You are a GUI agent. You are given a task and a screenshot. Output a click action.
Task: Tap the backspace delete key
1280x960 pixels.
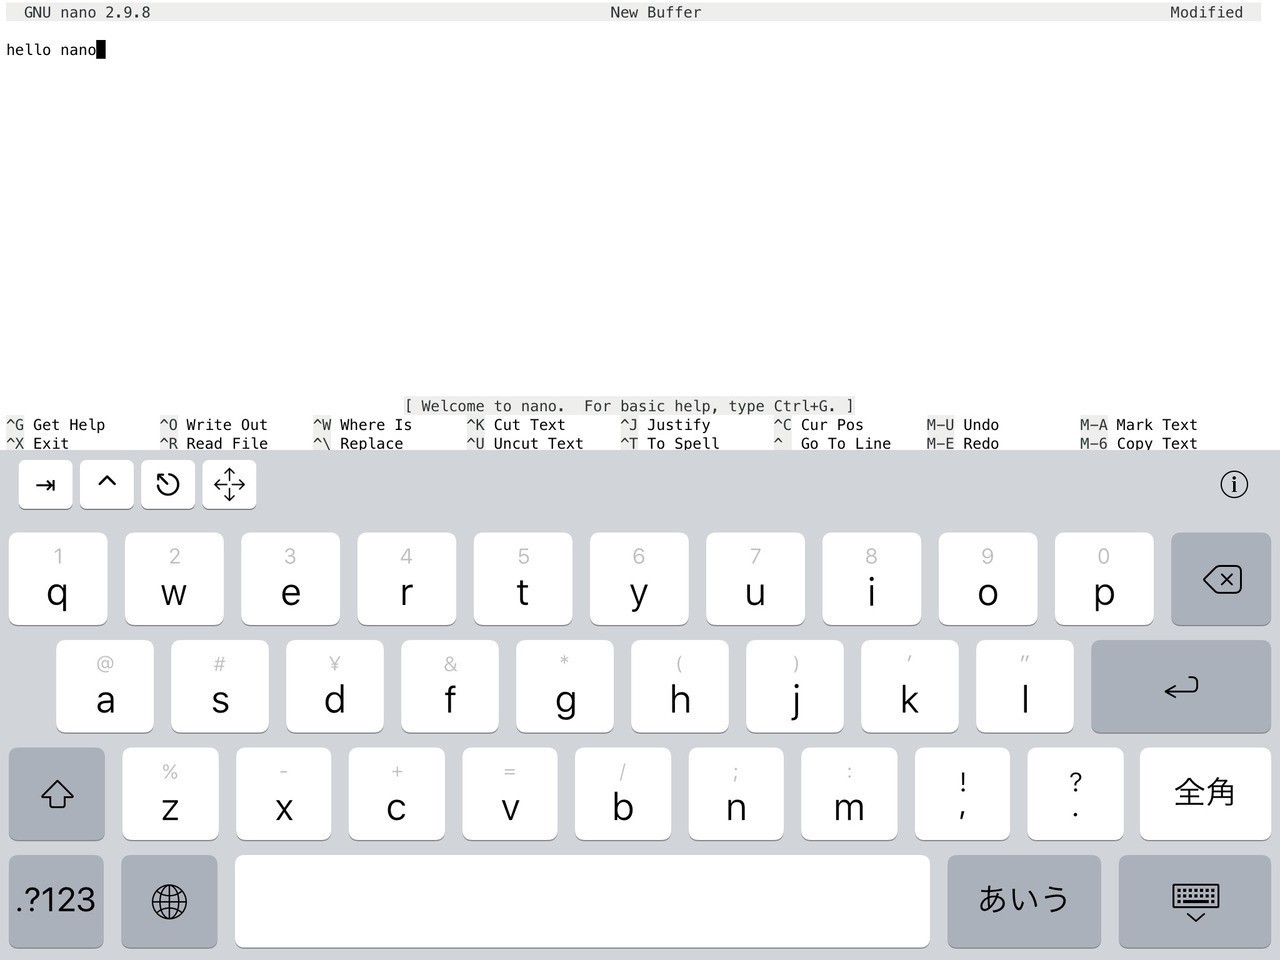coord(1221,579)
